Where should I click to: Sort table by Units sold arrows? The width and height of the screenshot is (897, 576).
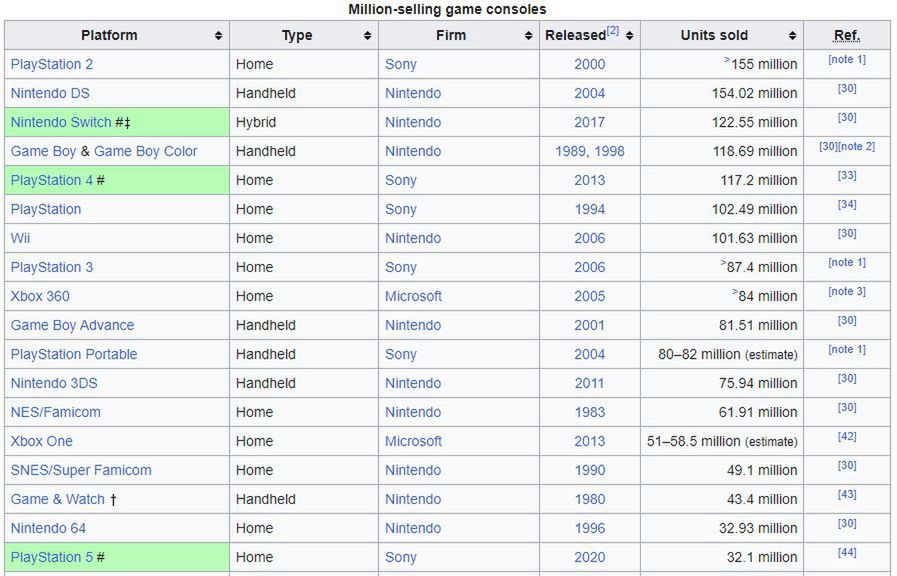792,35
